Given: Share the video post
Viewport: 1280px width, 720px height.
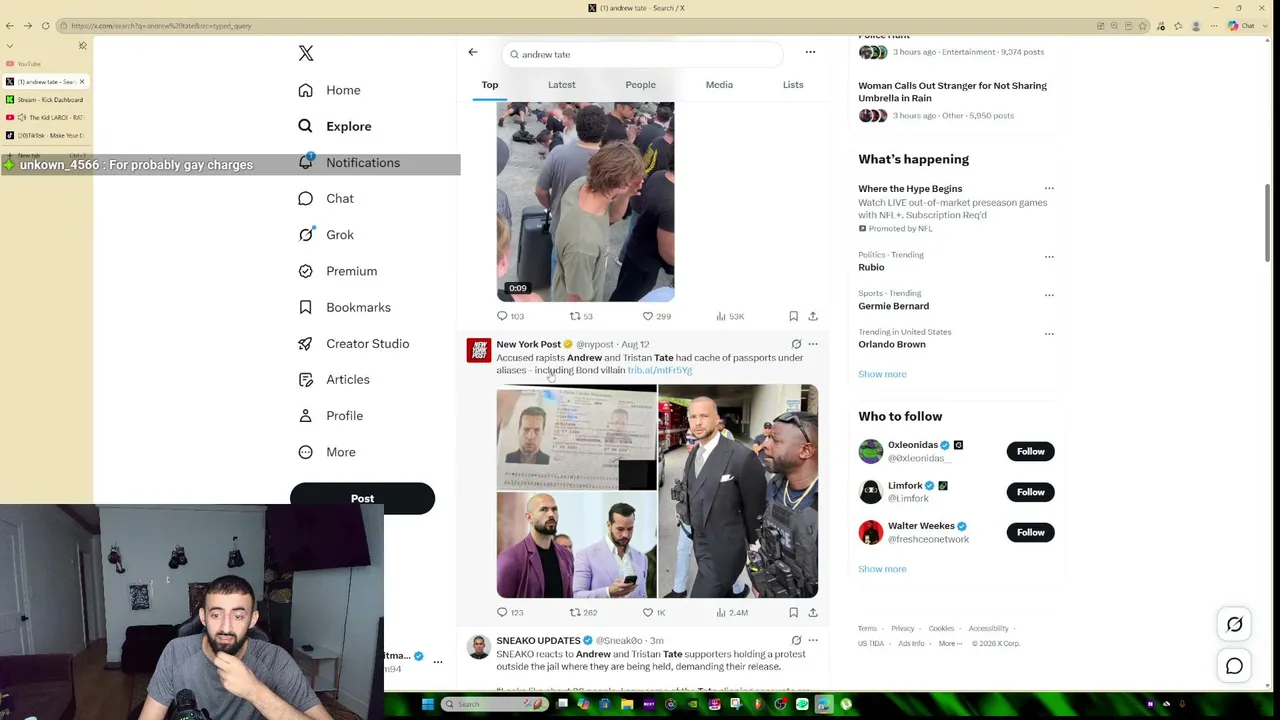Looking at the screenshot, I should tap(813, 316).
